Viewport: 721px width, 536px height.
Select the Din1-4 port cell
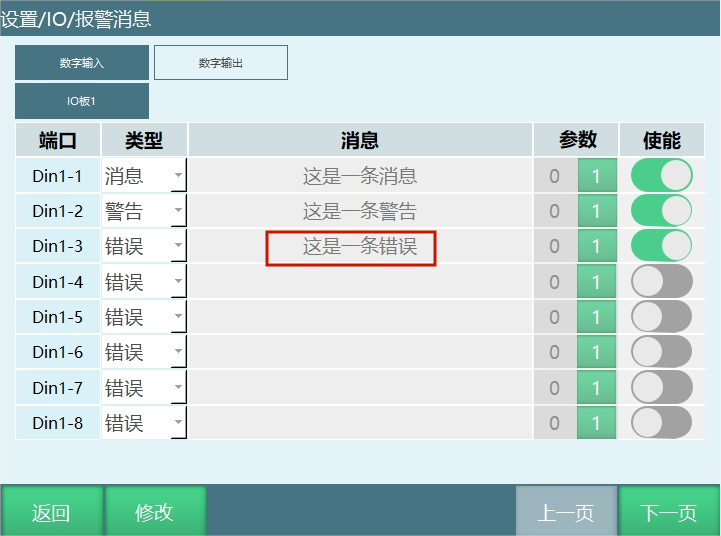pyautogui.click(x=58, y=281)
